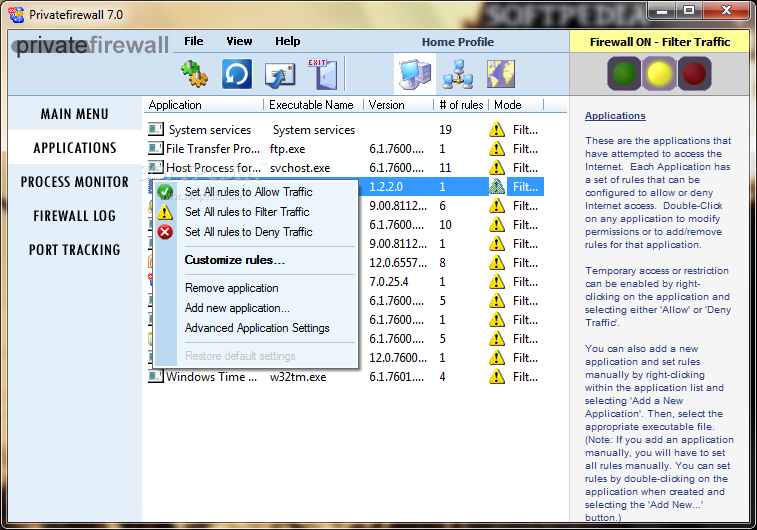
Task: Click warning icon in ftp.exe row
Action: click(x=497, y=149)
